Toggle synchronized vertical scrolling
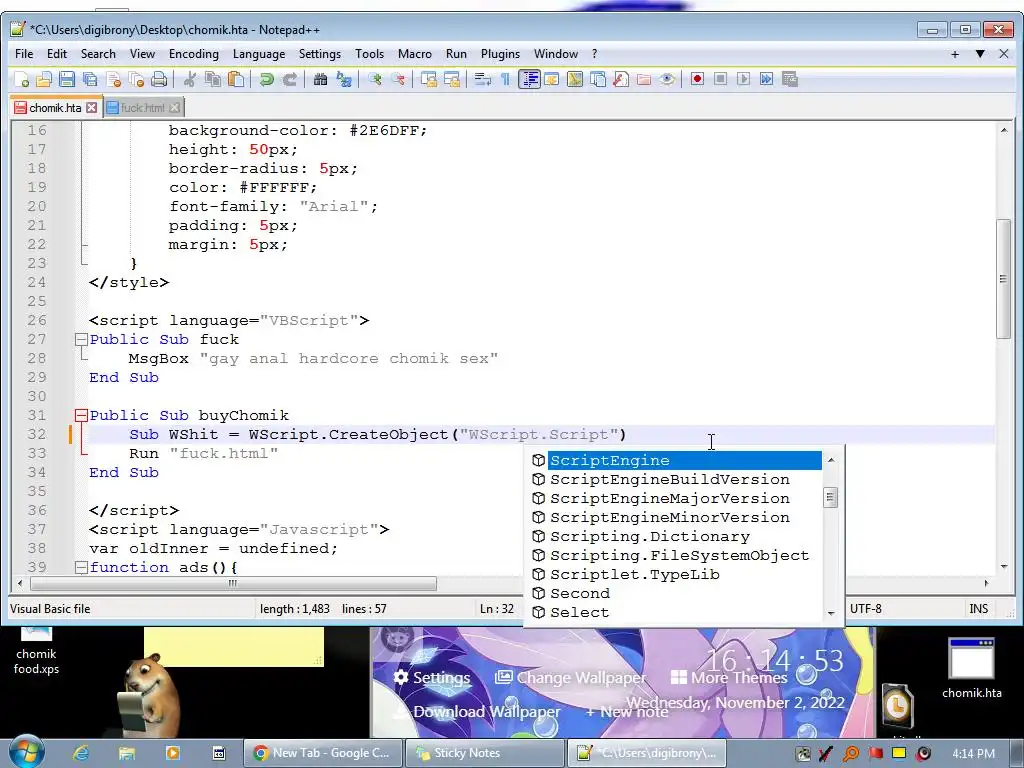The image size is (1024, 768). click(x=428, y=80)
